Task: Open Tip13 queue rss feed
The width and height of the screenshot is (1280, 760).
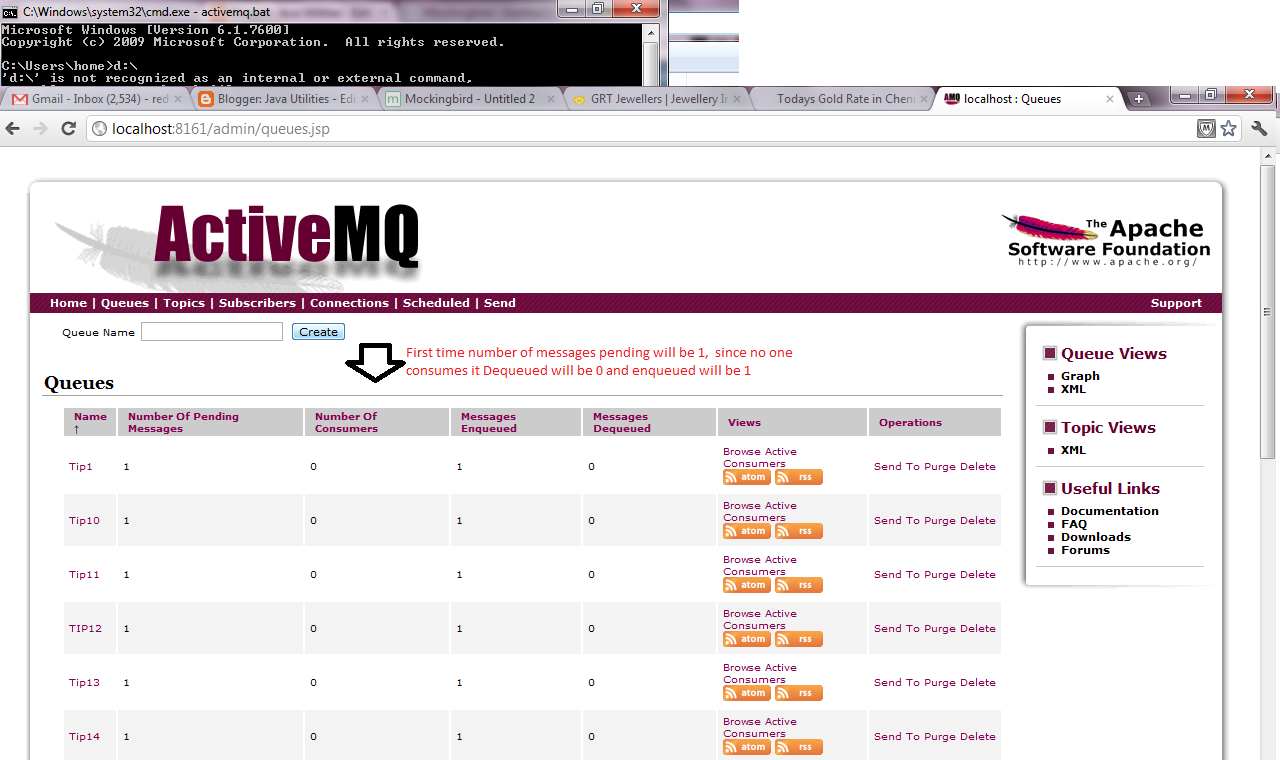Action: tap(797, 693)
